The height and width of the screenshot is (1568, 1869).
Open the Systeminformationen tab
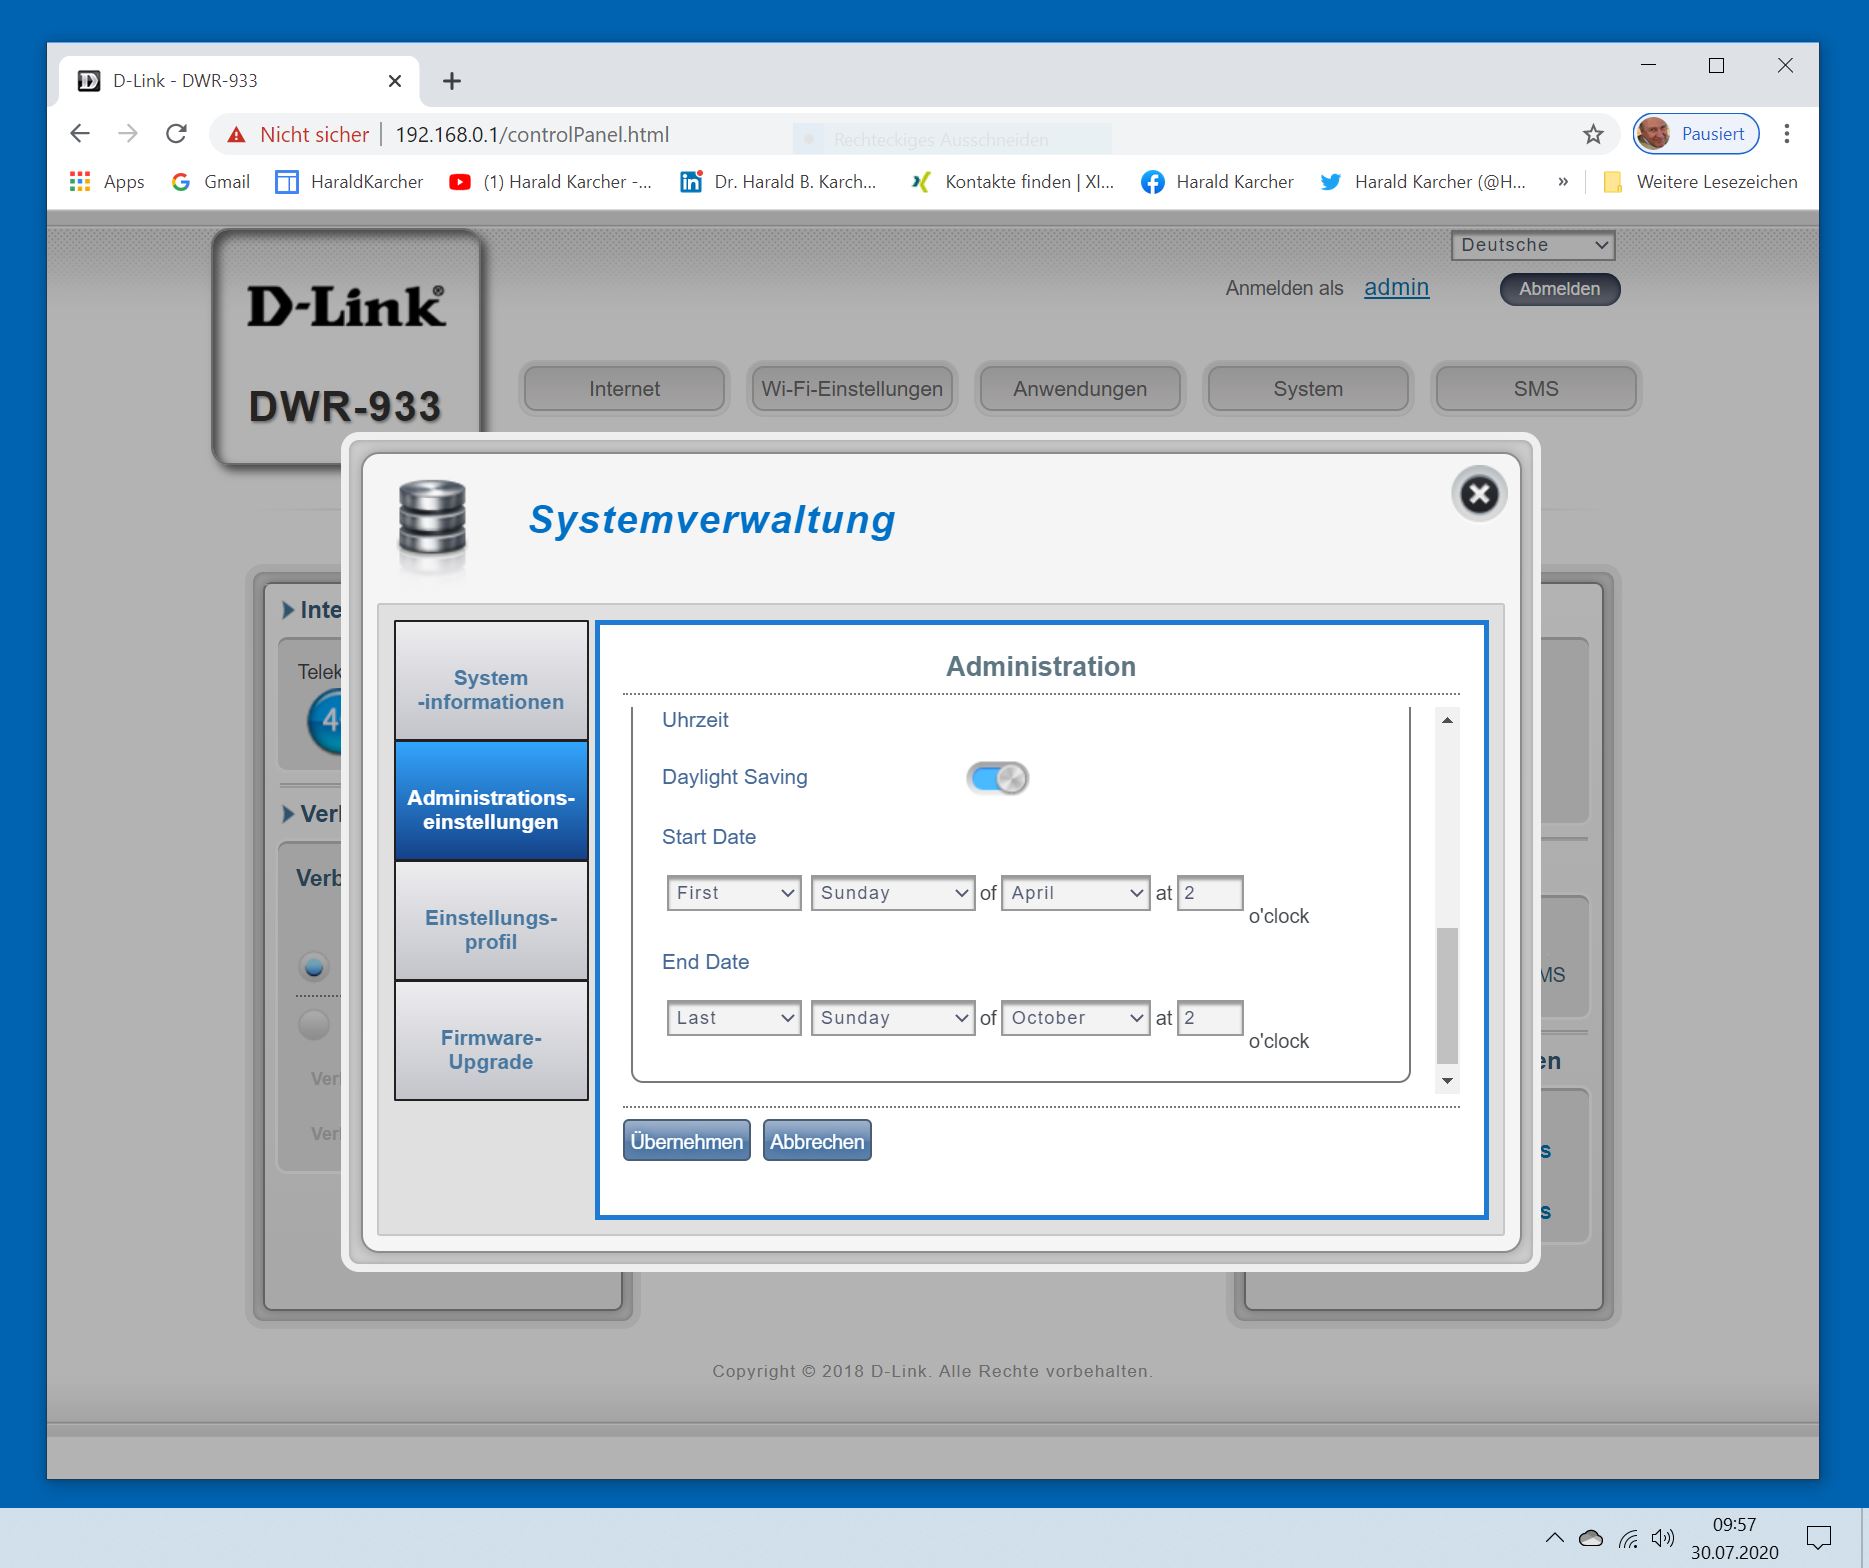click(491, 681)
